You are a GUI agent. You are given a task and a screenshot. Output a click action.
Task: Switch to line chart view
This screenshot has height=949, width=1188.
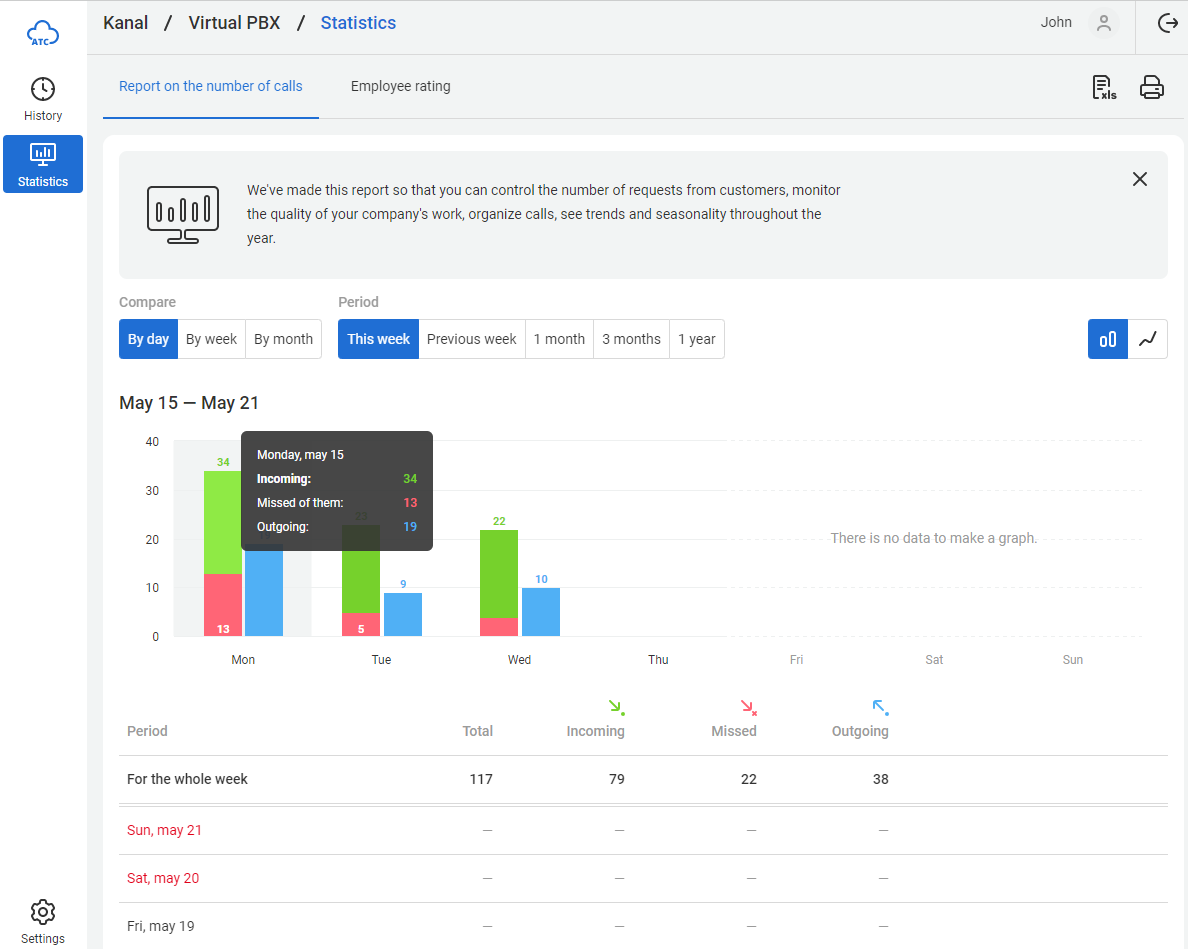(x=1147, y=339)
